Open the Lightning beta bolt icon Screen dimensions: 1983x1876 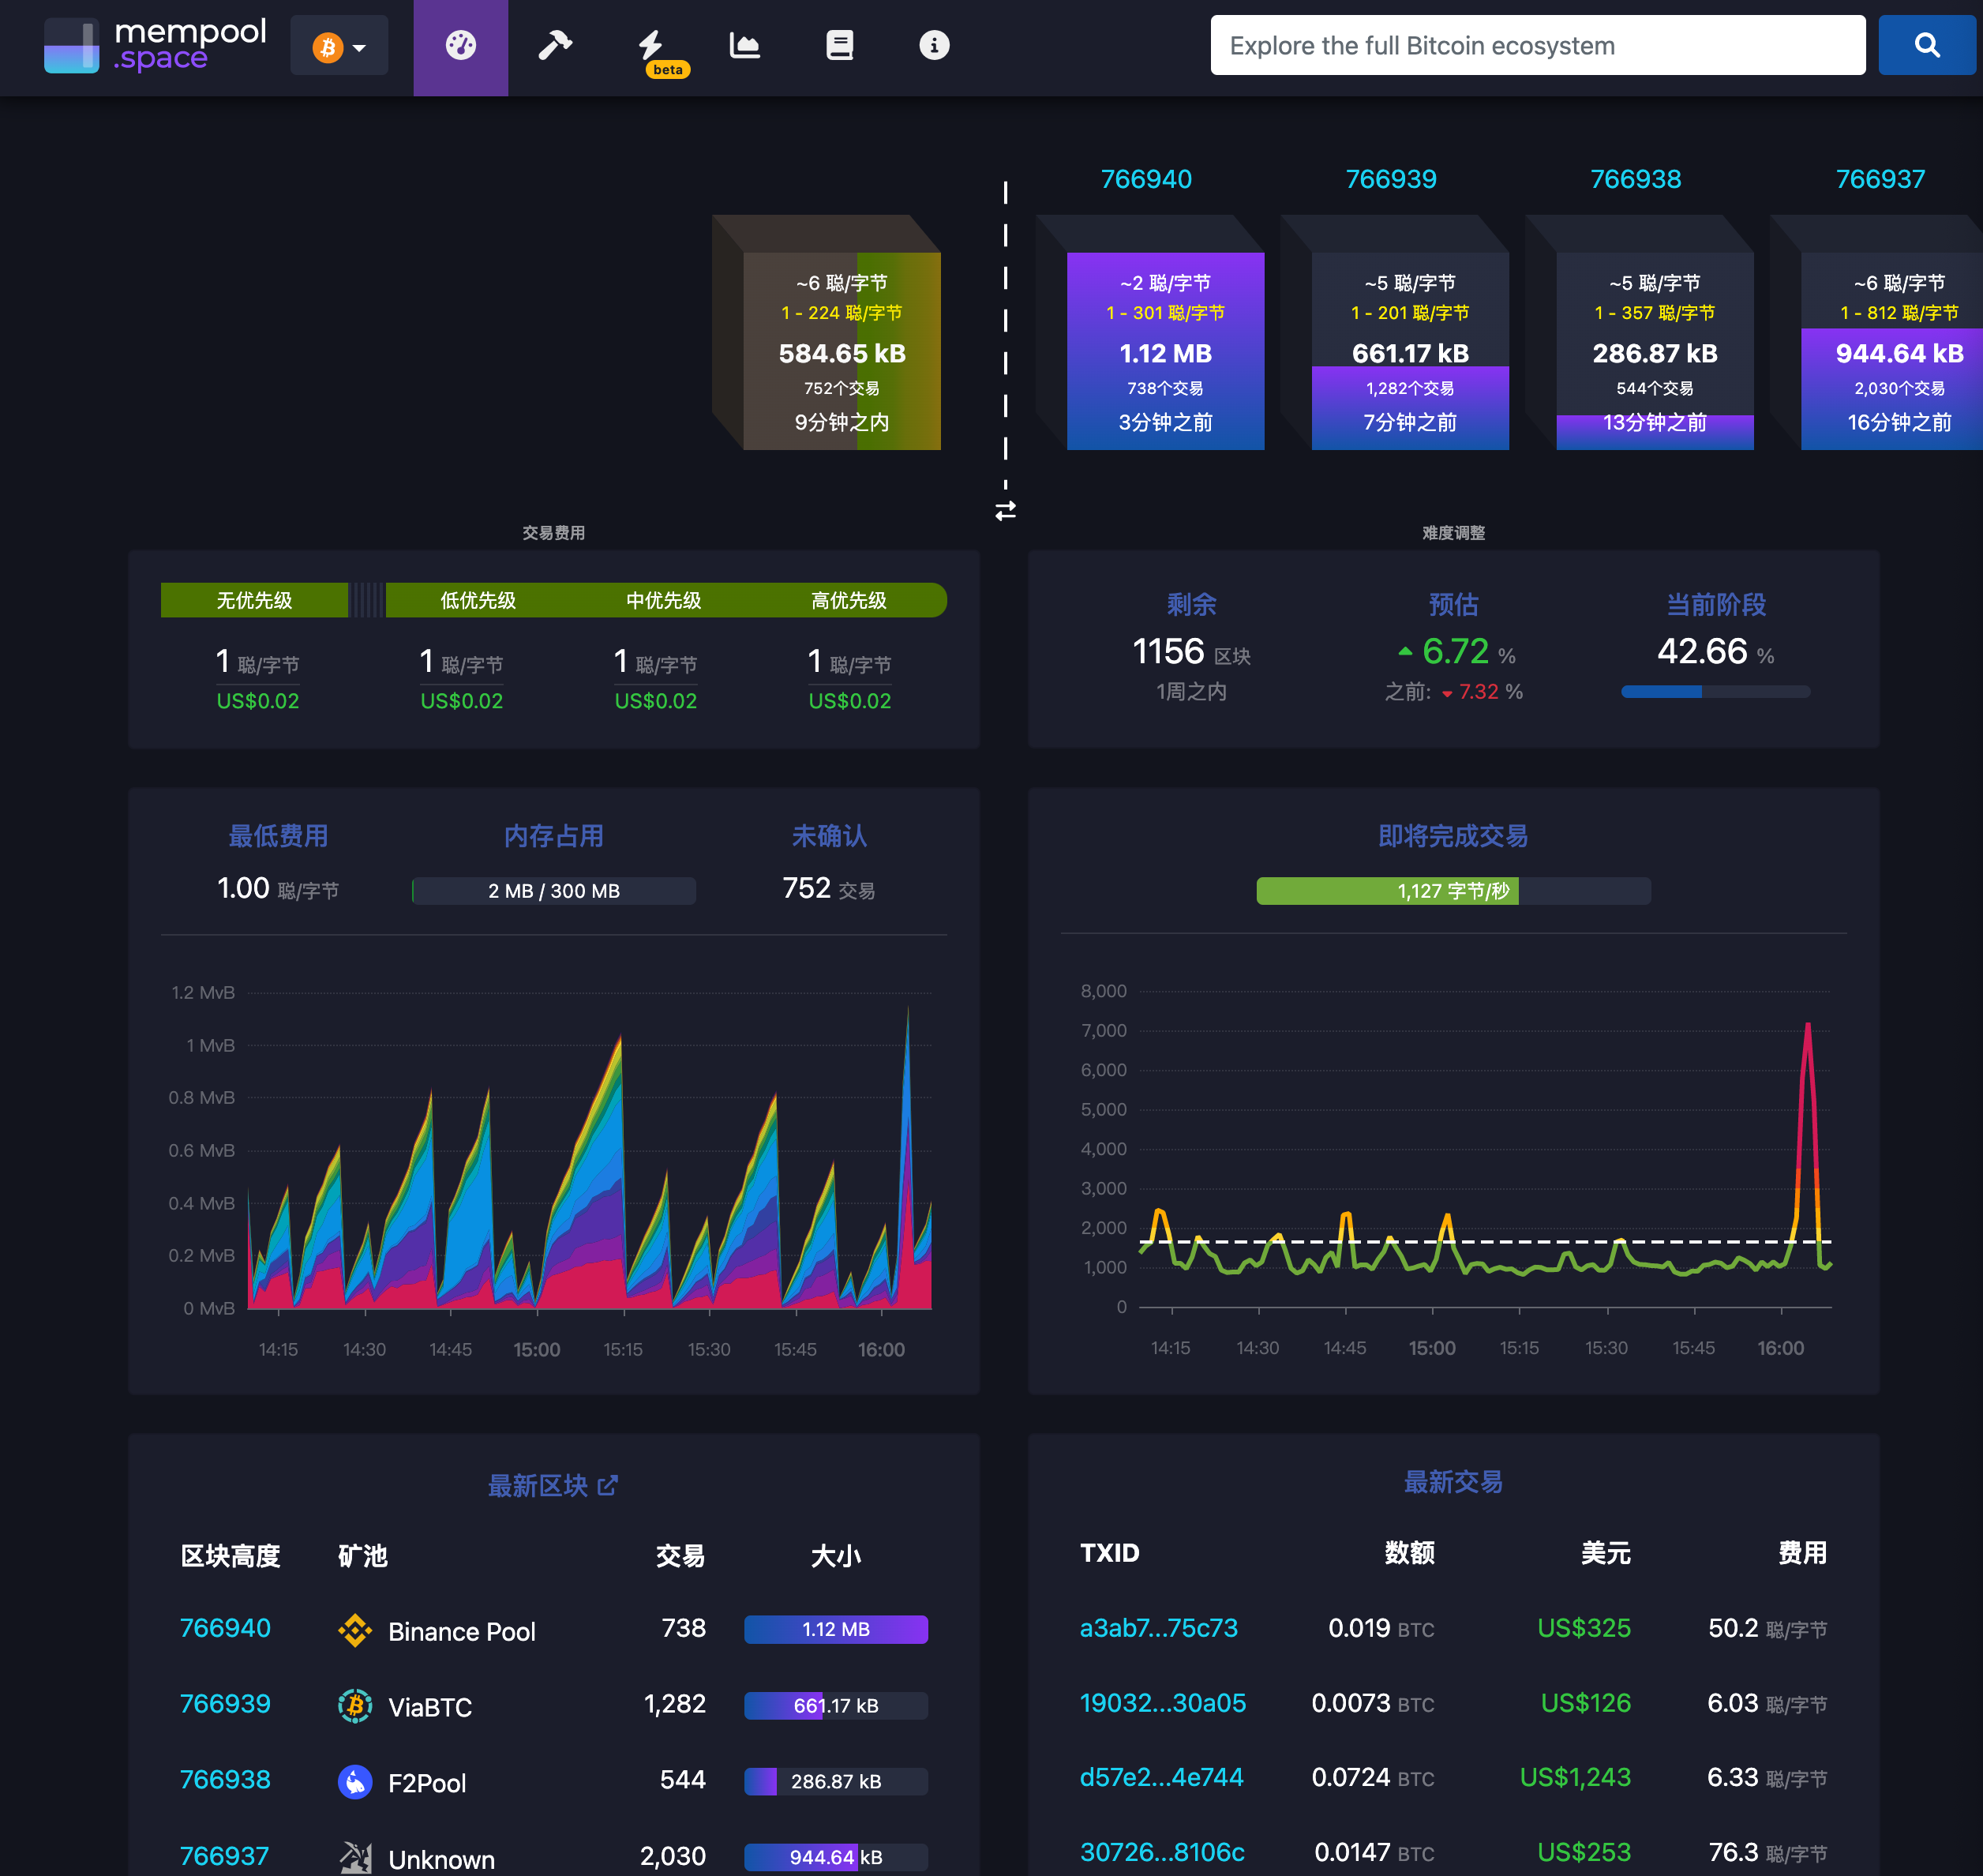coord(651,46)
